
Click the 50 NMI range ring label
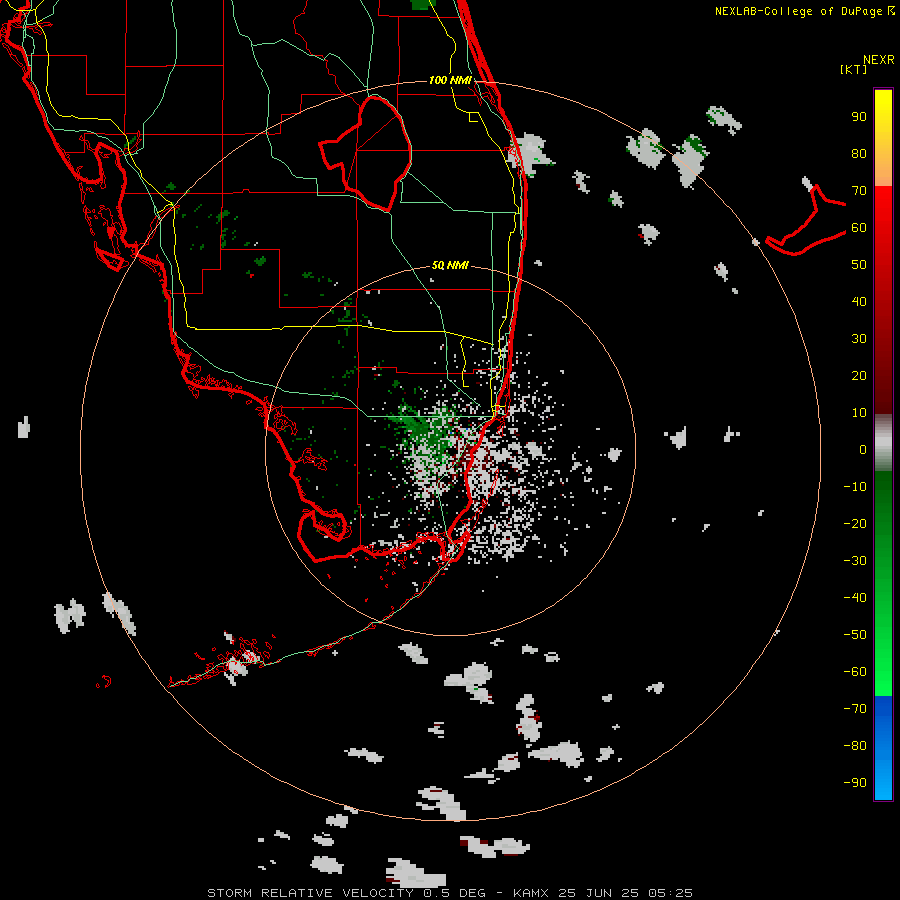click(x=450, y=265)
